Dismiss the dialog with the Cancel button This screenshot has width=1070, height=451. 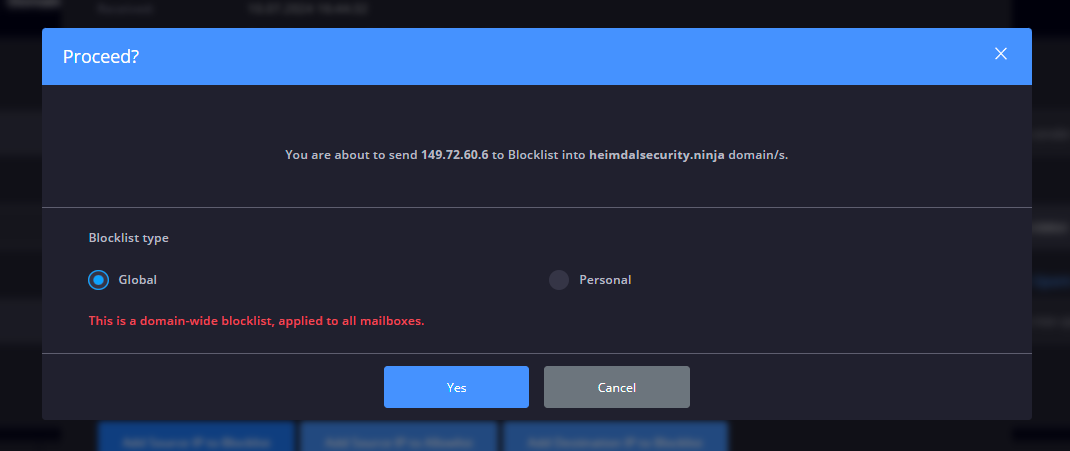616,387
